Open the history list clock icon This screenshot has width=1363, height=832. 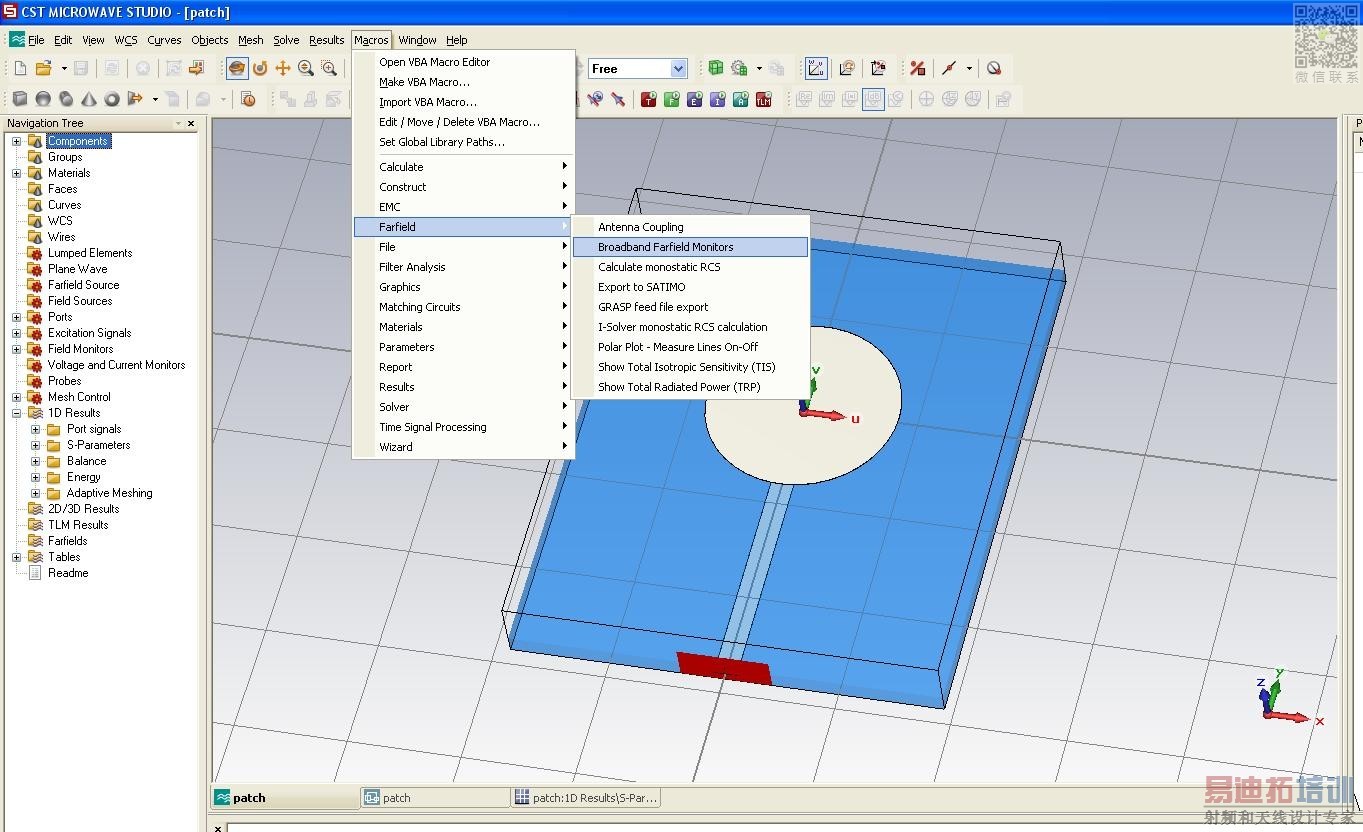(x=248, y=99)
